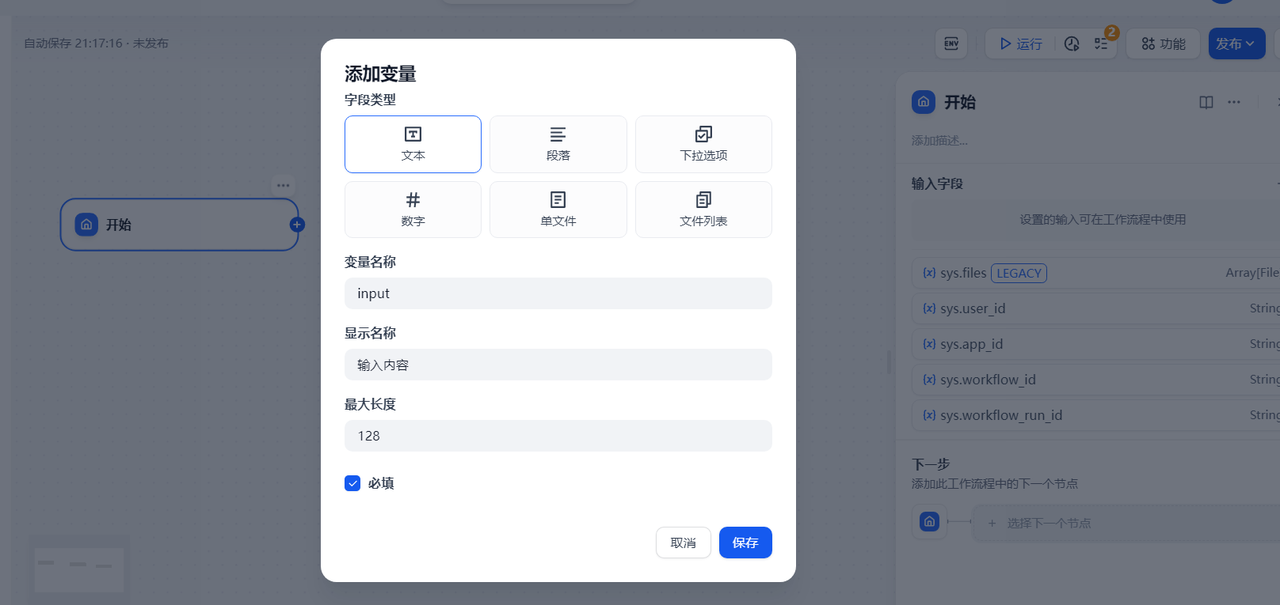1280x605 pixels.
Task: Open the checklist icon with badge 2
Action: point(1102,44)
